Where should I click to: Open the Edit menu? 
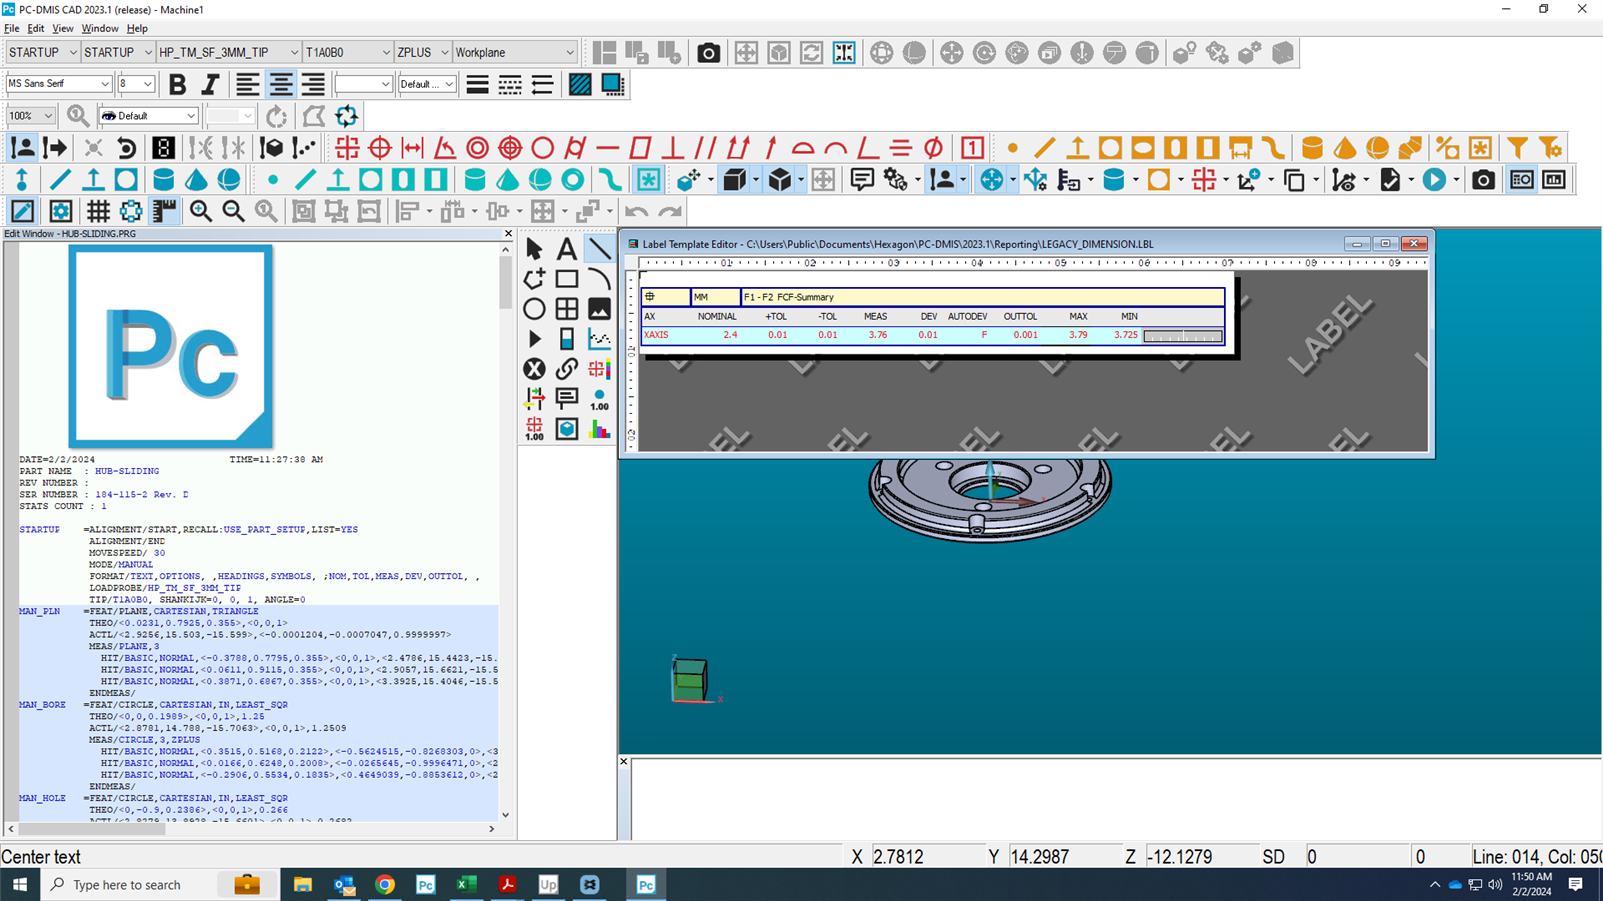(x=36, y=28)
